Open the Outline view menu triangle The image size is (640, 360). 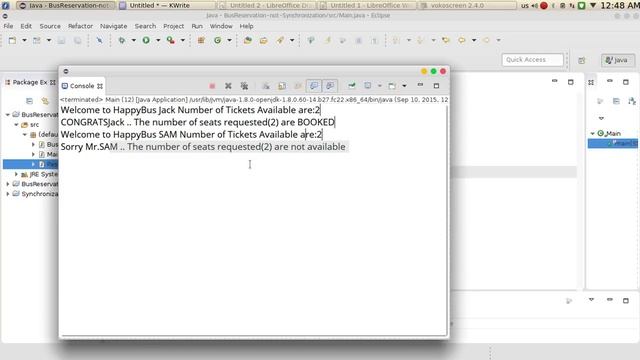tap(601, 118)
